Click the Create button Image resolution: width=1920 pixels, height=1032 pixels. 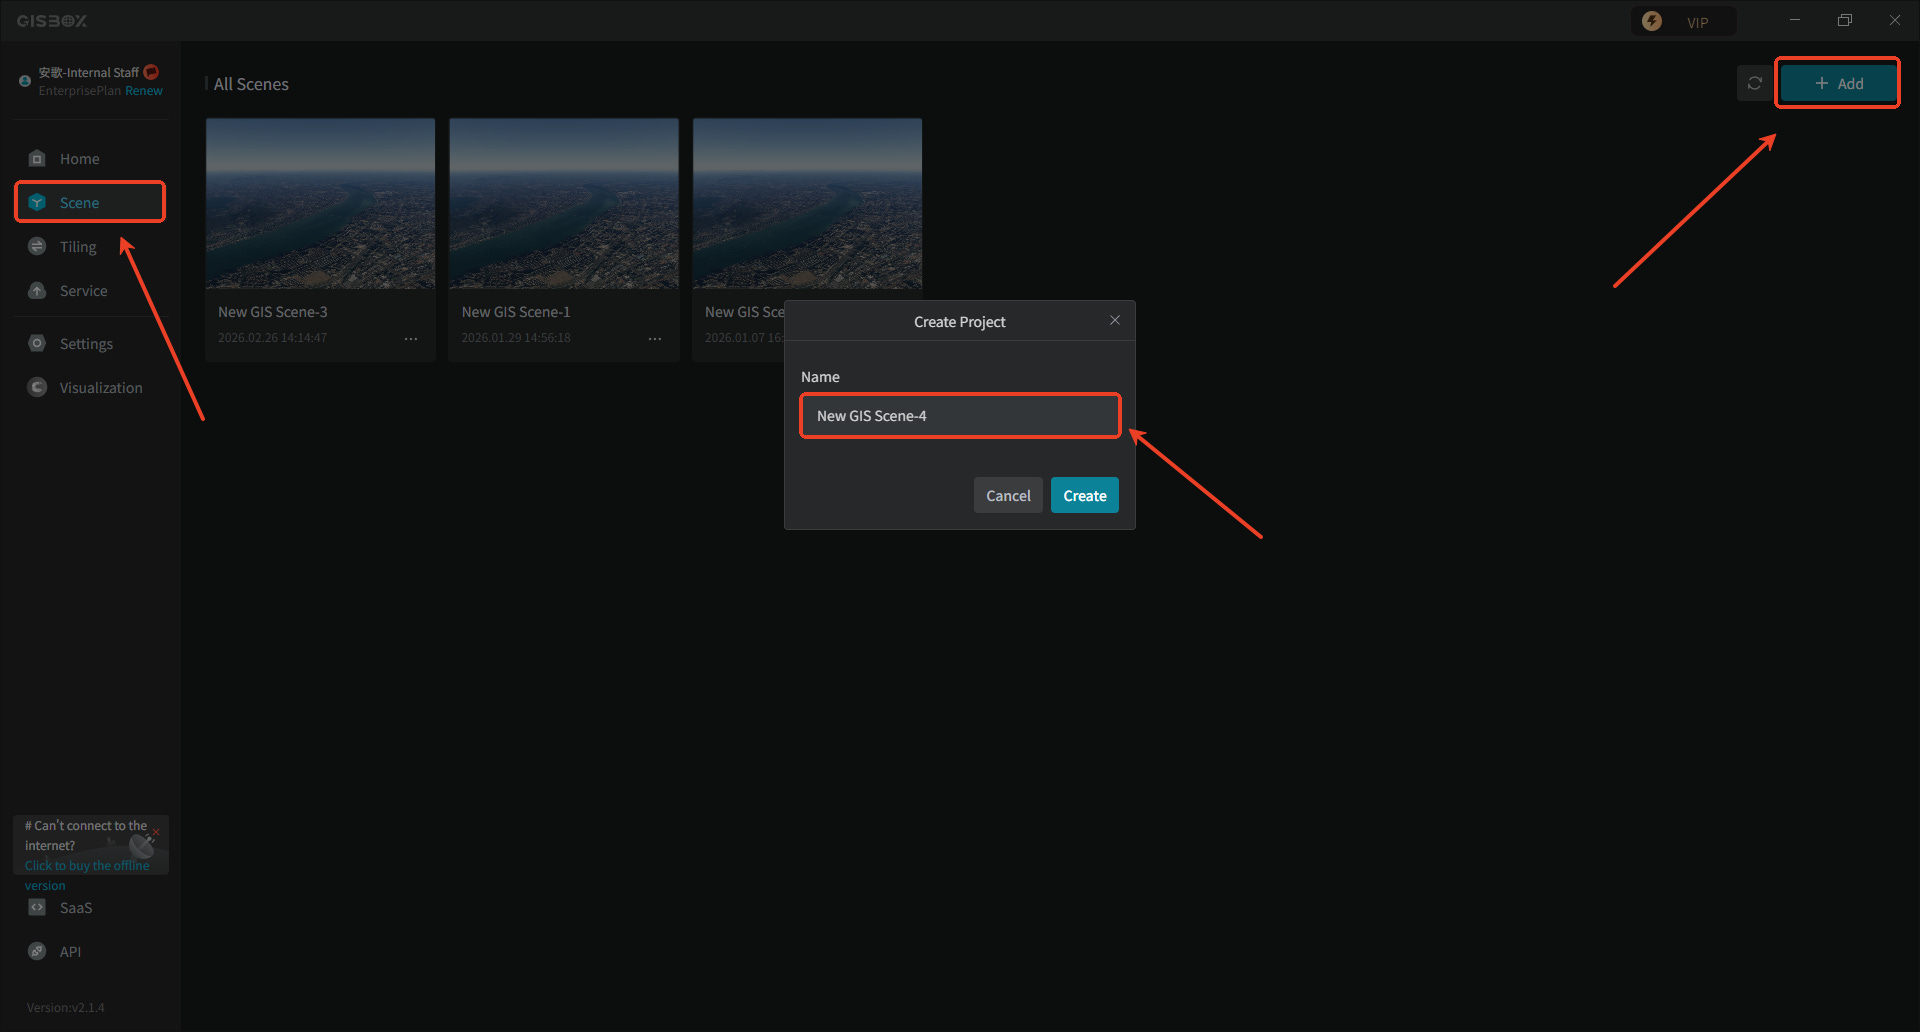click(1085, 496)
